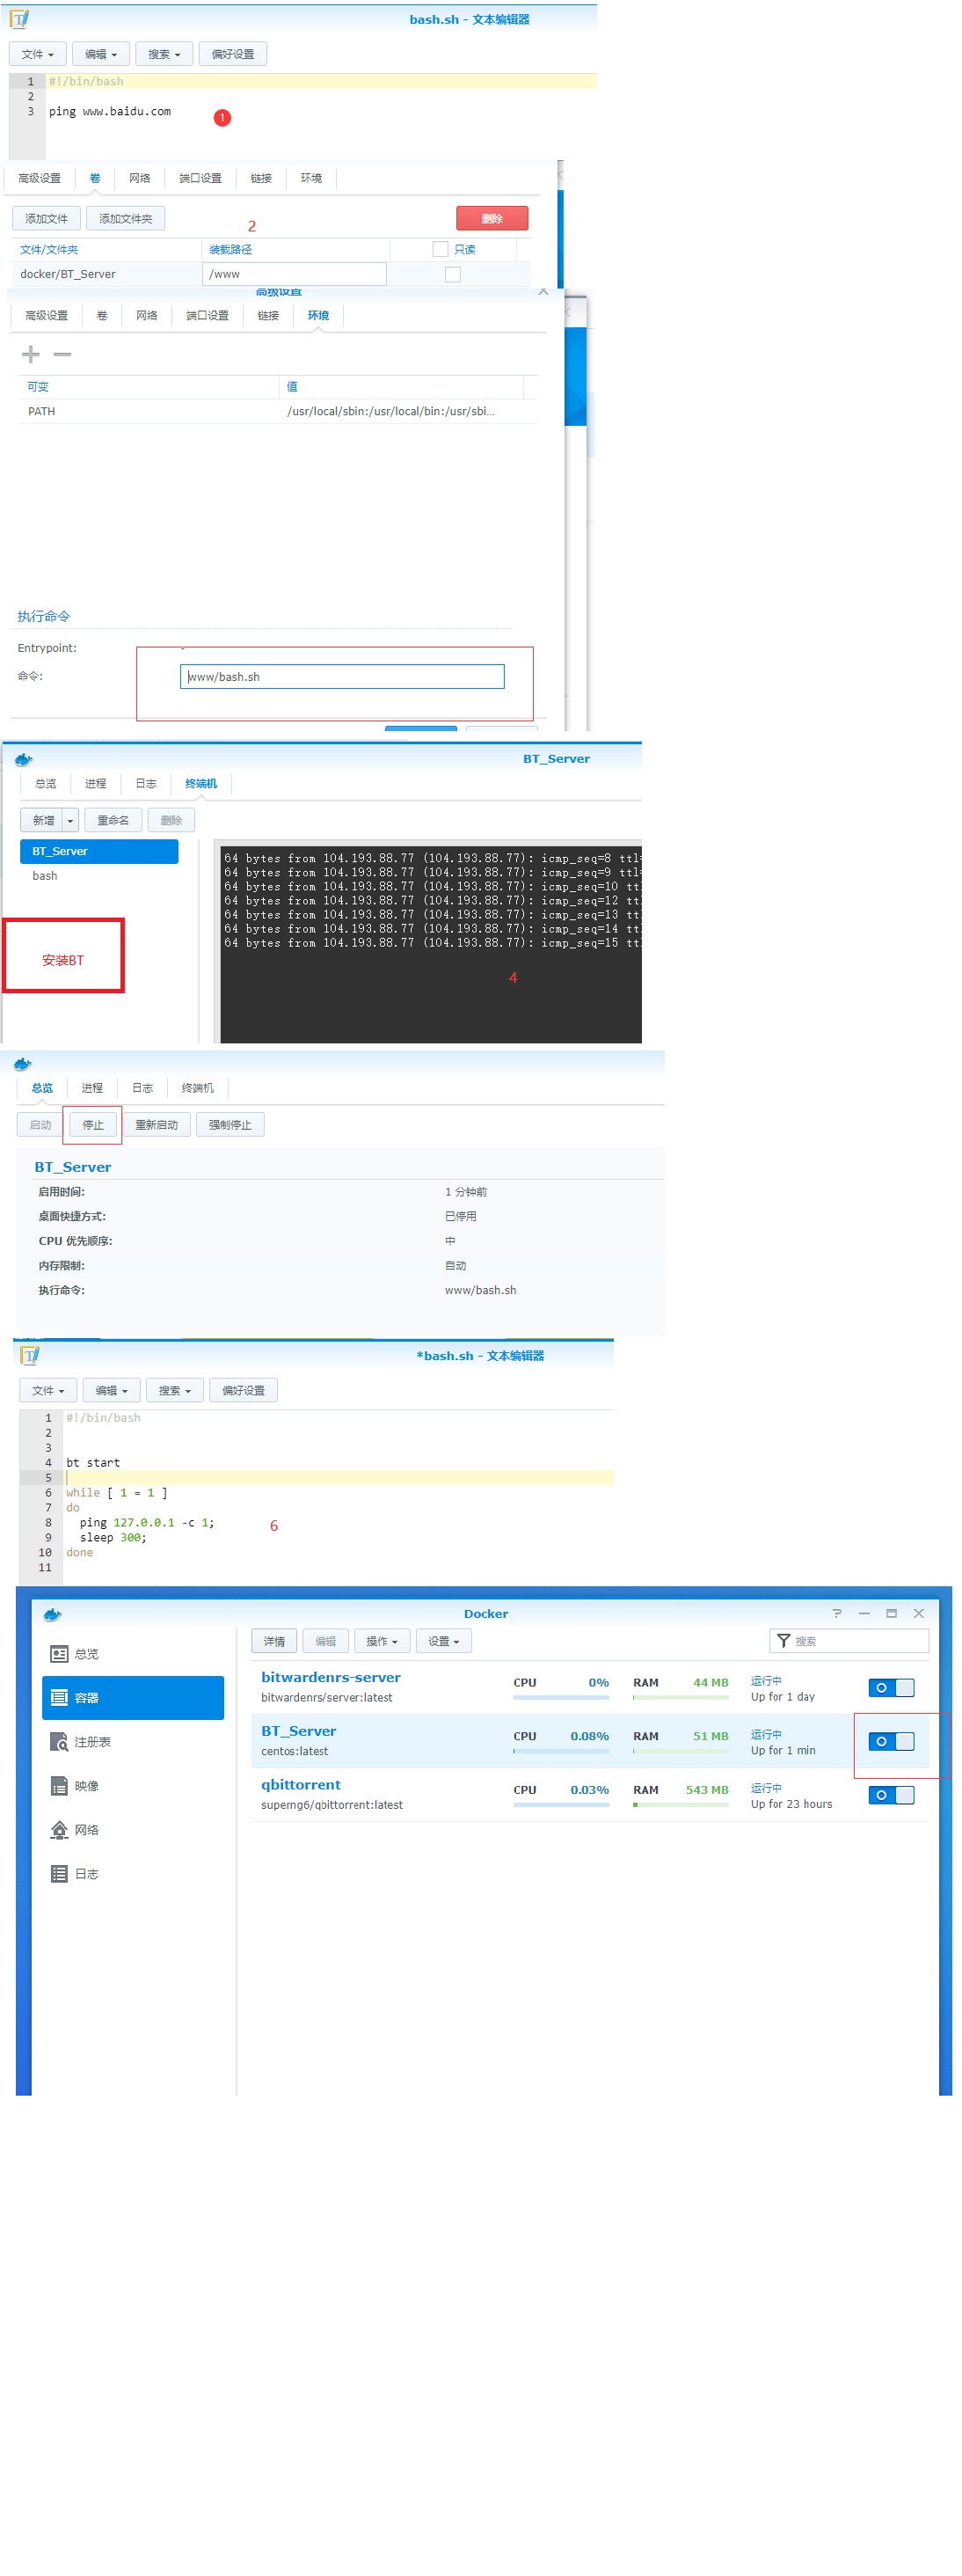Viewport: 962px width, 2576px height.
Task: Close the 高级设置 dialog with the X
Action: [x=543, y=292]
